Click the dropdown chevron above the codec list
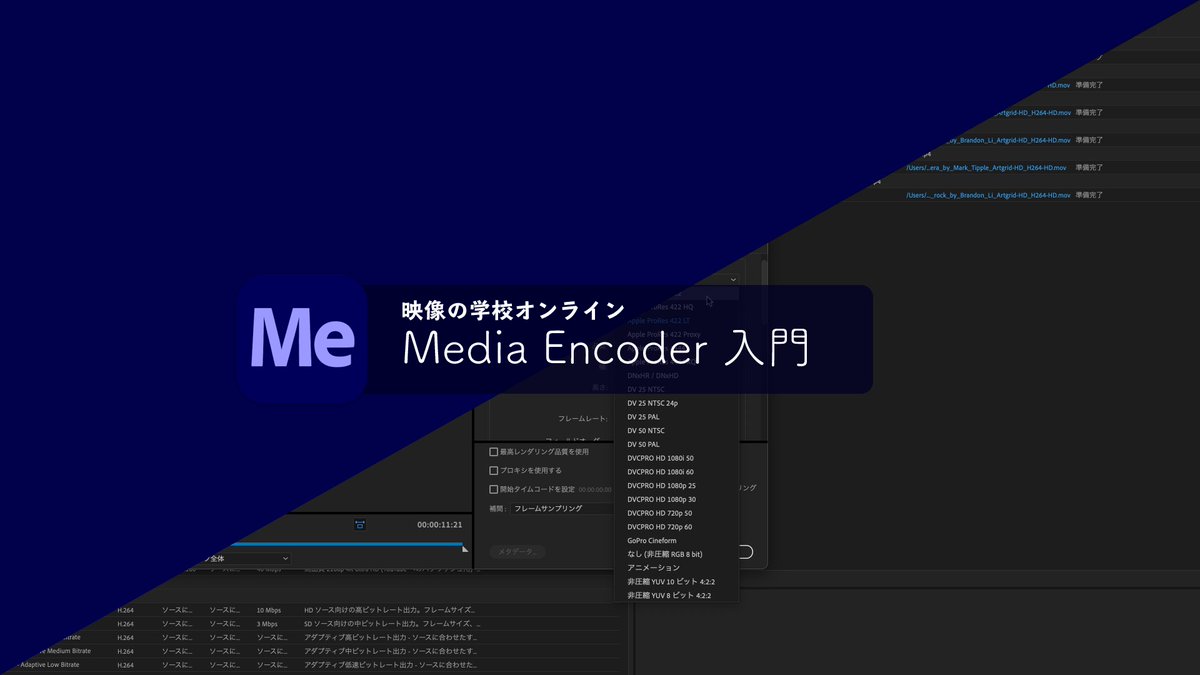Image resolution: width=1200 pixels, height=675 pixels. click(733, 279)
